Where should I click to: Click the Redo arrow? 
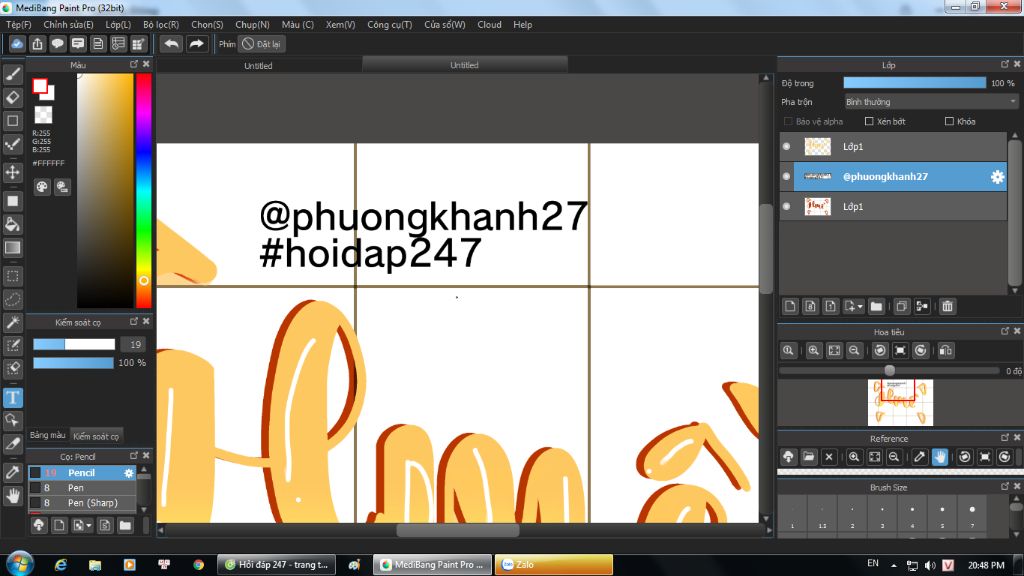pyautogui.click(x=196, y=44)
